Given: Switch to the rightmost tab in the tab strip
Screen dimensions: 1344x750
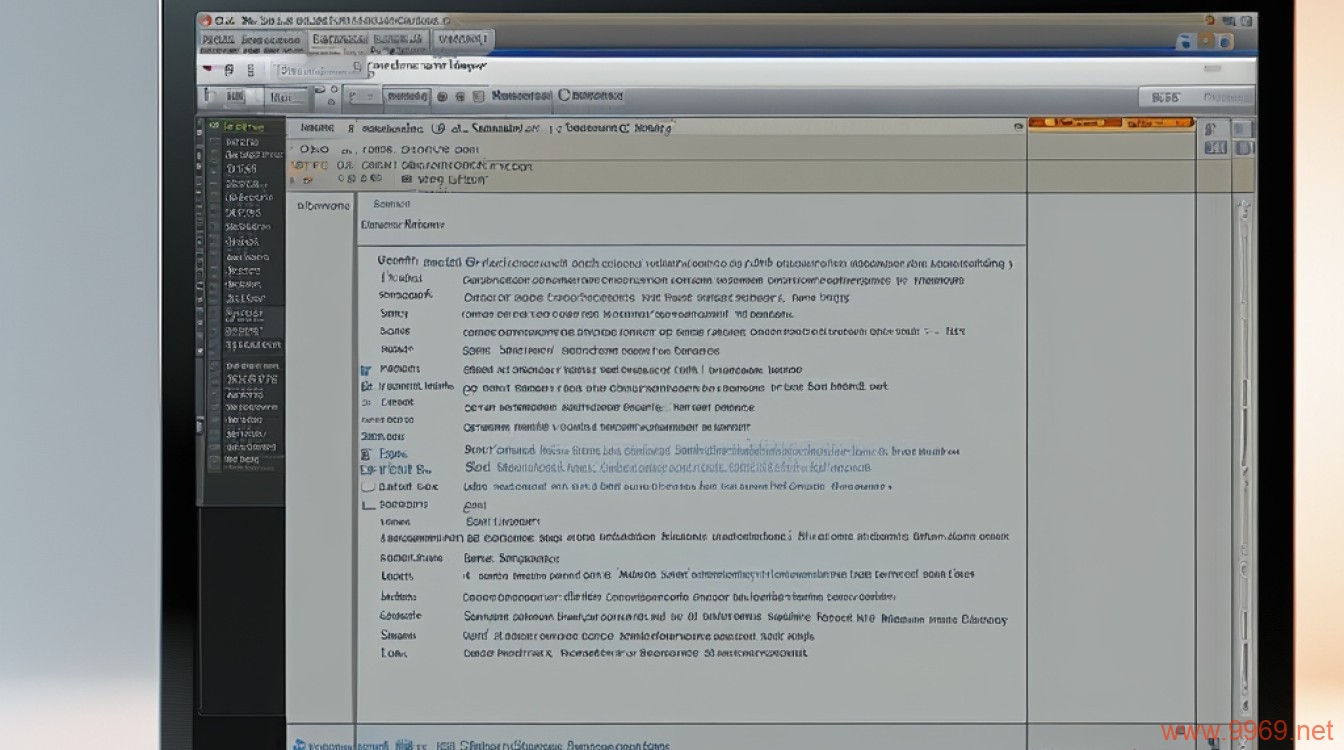Looking at the screenshot, I should (x=463, y=40).
